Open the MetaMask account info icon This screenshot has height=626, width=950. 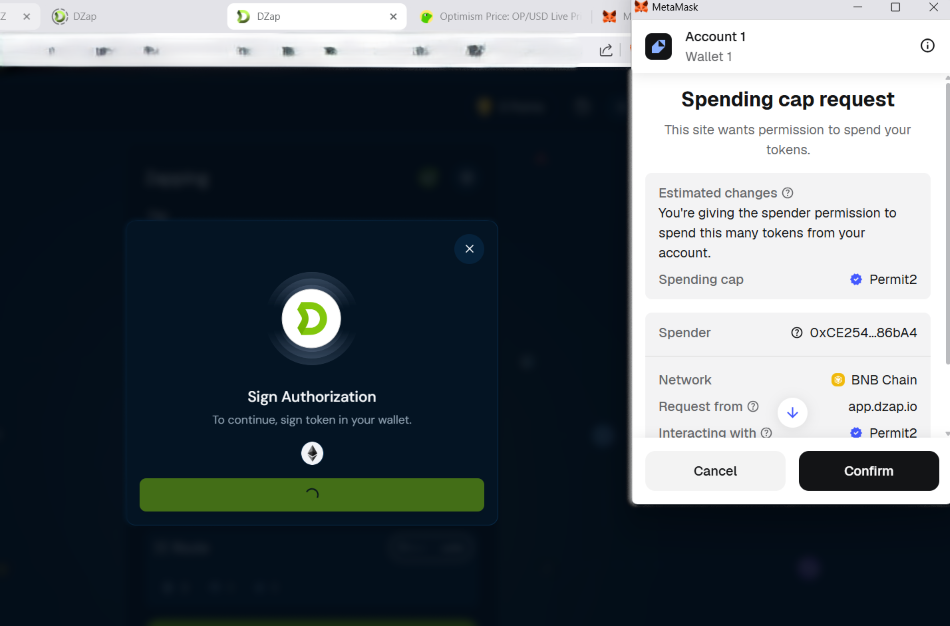[x=927, y=45]
